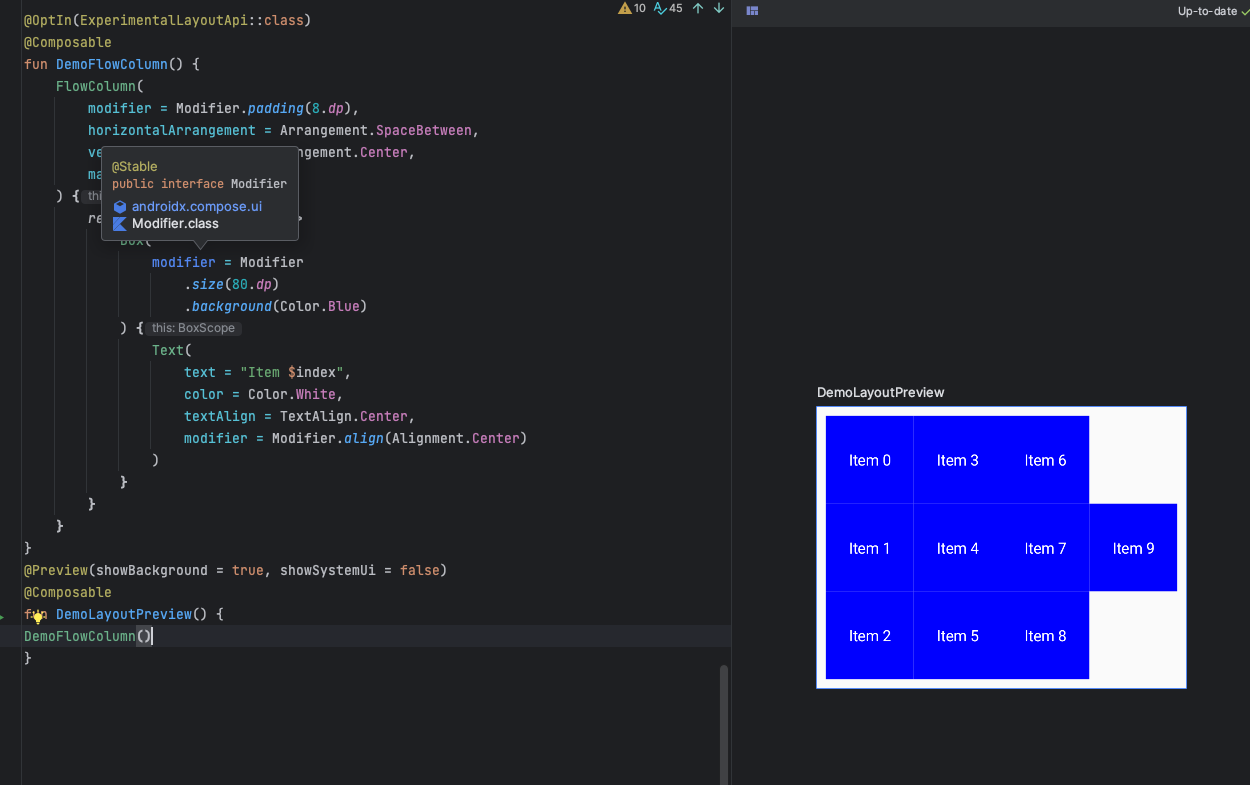Click the 'this: BoxScope' inlay hint
1250x785 pixels.
193,328
